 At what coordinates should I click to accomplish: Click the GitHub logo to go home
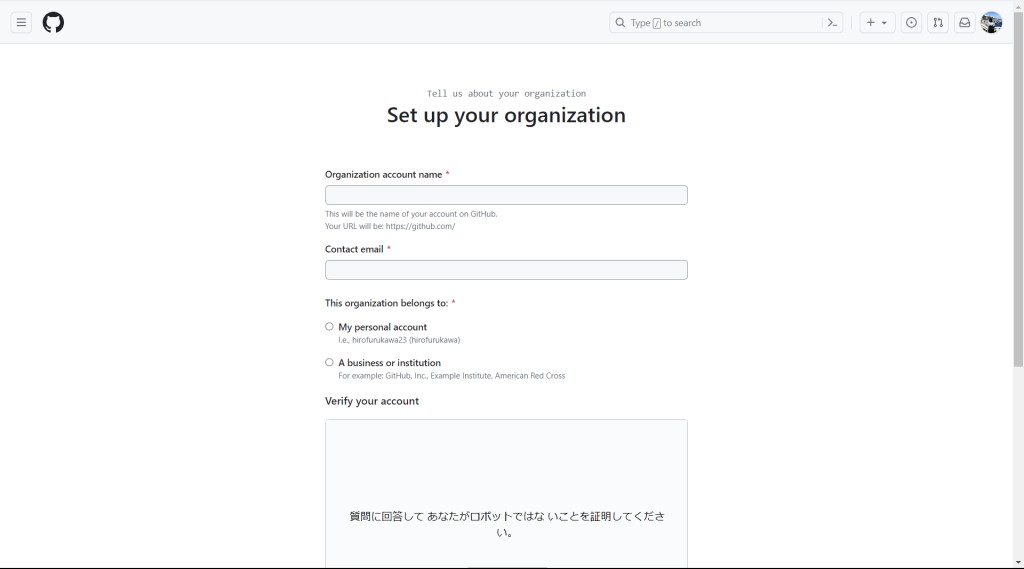coord(53,22)
